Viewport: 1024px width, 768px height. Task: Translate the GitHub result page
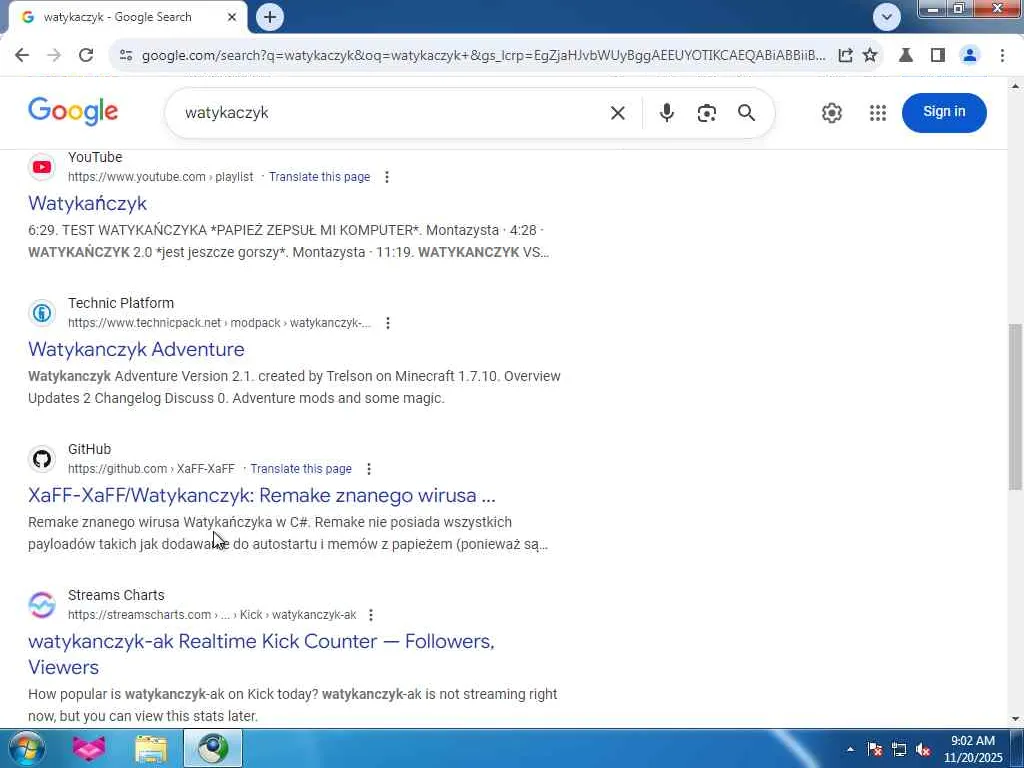pyautogui.click(x=301, y=469)
